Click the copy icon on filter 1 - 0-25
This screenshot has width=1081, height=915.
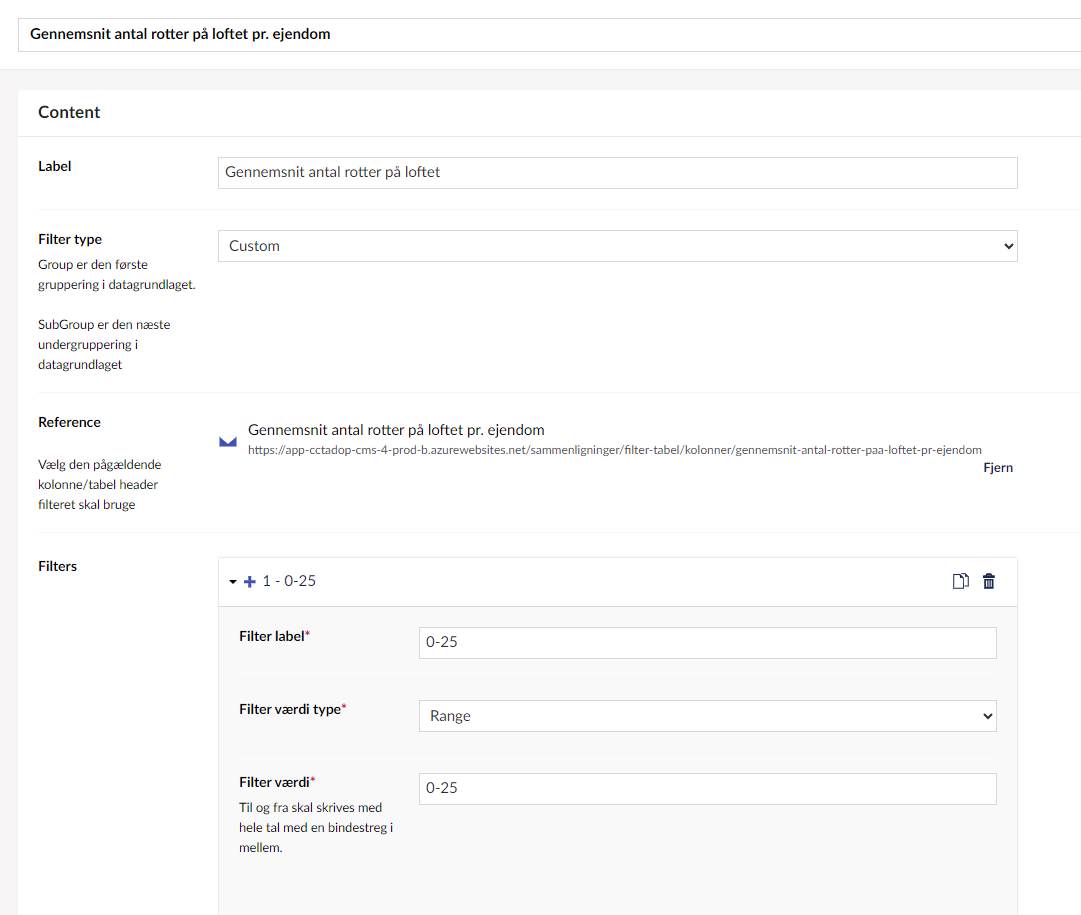pyautogui.click(x=960, y=581)
